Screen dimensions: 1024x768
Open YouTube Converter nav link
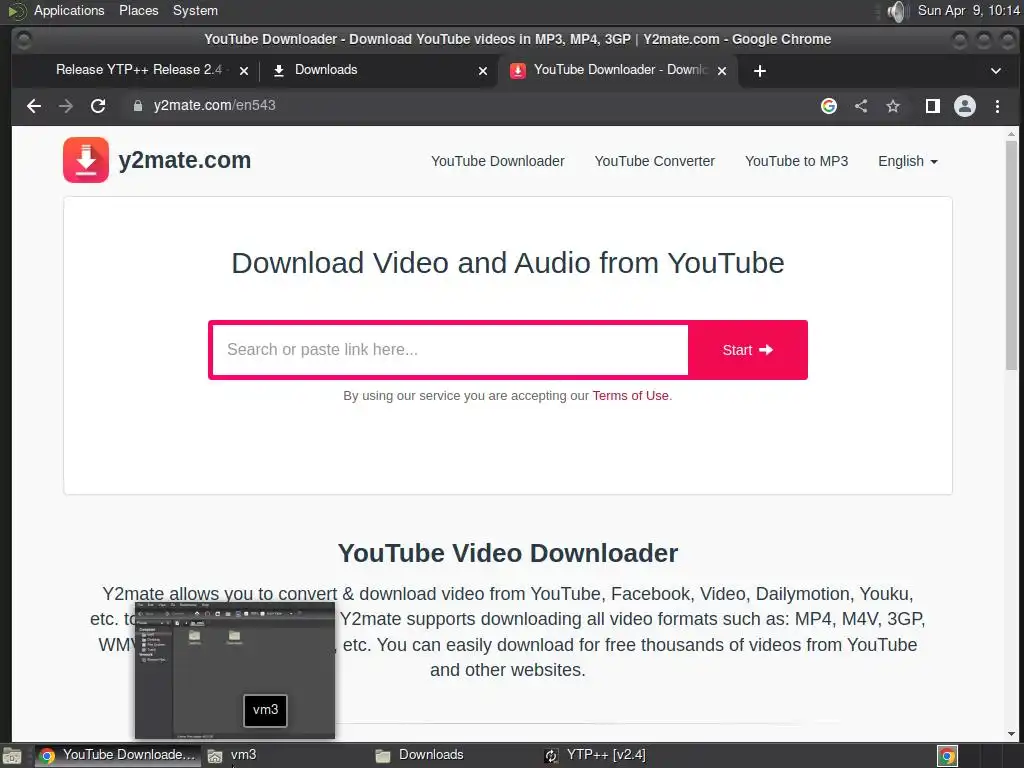(x=654, y=161)
